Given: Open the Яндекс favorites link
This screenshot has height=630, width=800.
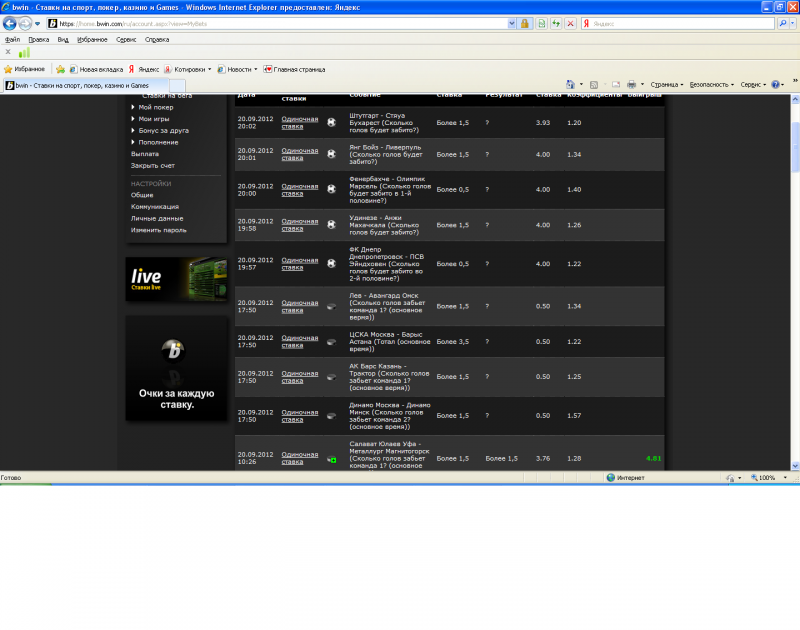Looking at the screenshot, I should click(143, 69).
